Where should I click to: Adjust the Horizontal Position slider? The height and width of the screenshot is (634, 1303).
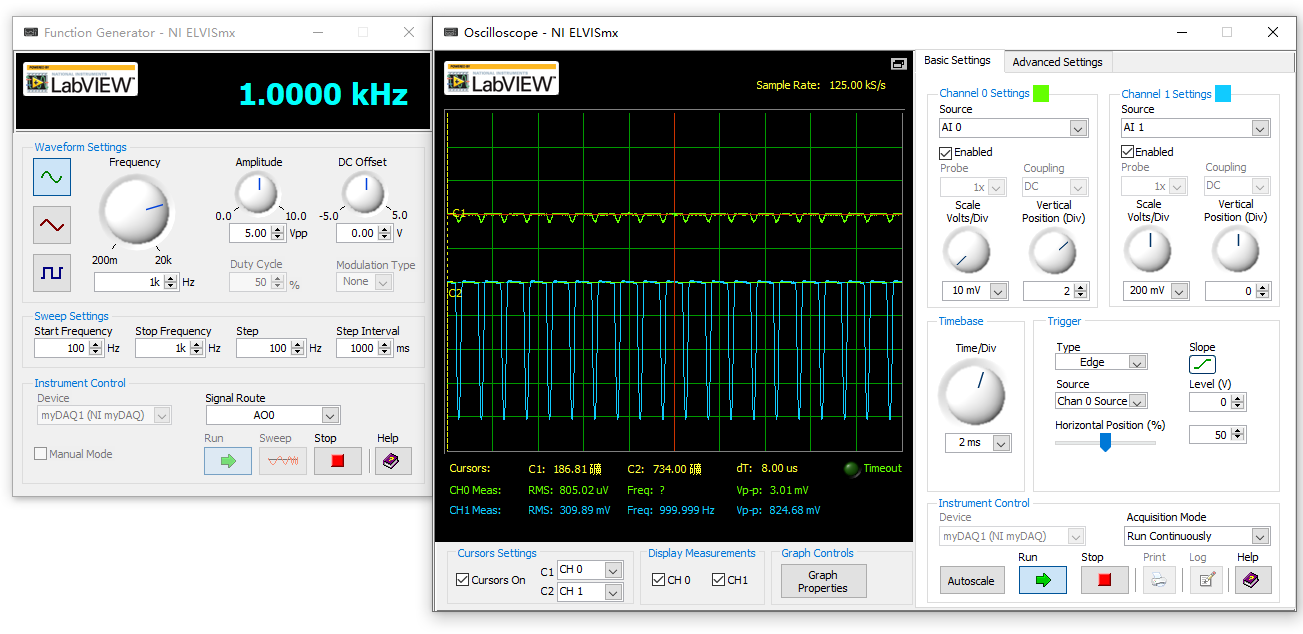1105,442
